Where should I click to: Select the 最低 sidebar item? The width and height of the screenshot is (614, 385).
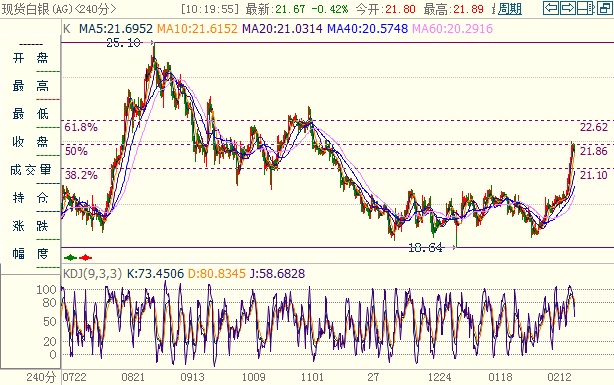pyautogui.click(x=31, y=114)
